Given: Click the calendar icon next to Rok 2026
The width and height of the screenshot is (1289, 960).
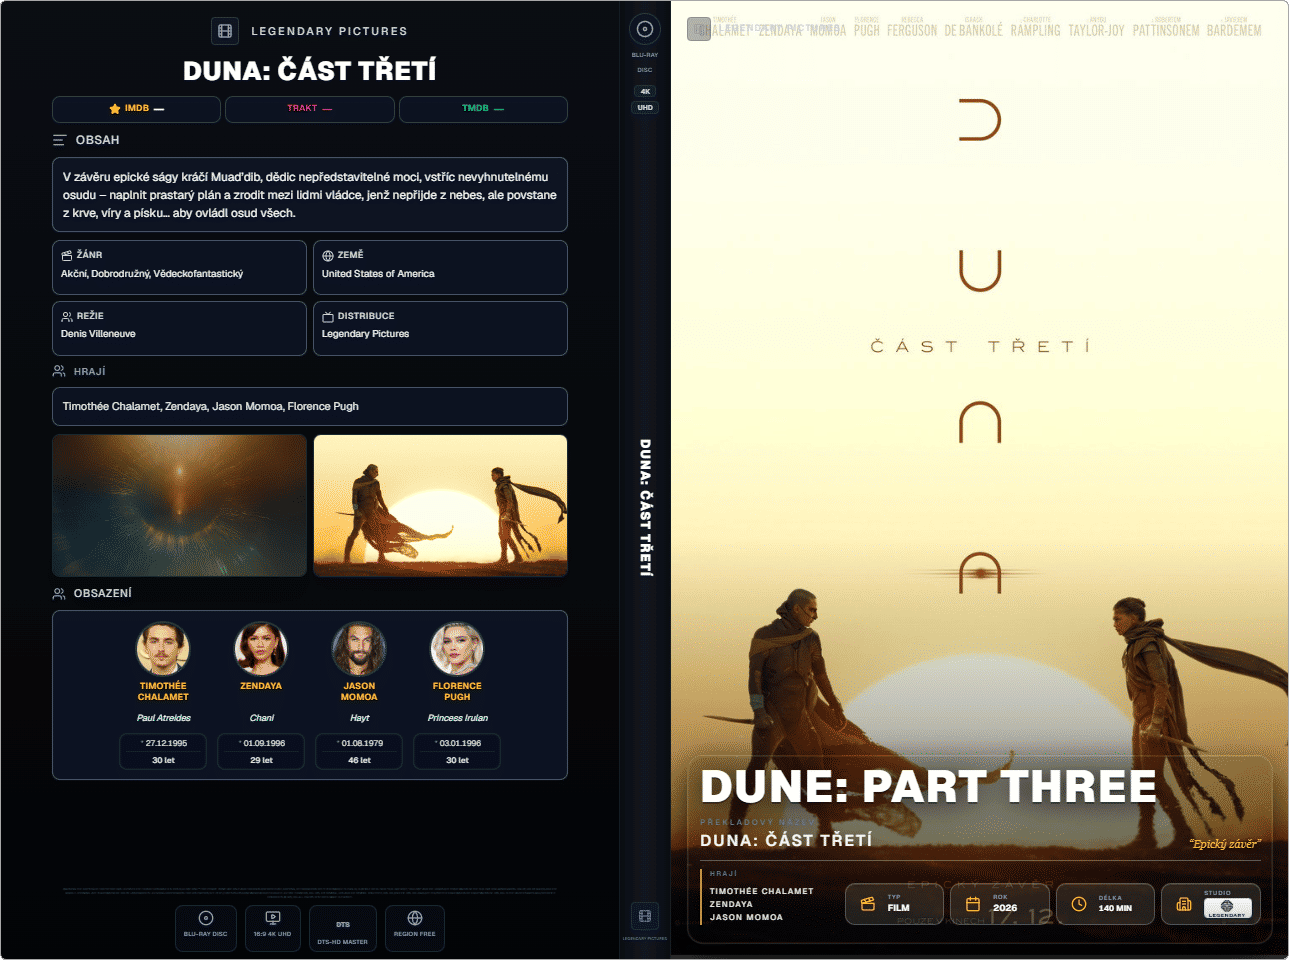Looking at the screenshot, I should 973,904.
